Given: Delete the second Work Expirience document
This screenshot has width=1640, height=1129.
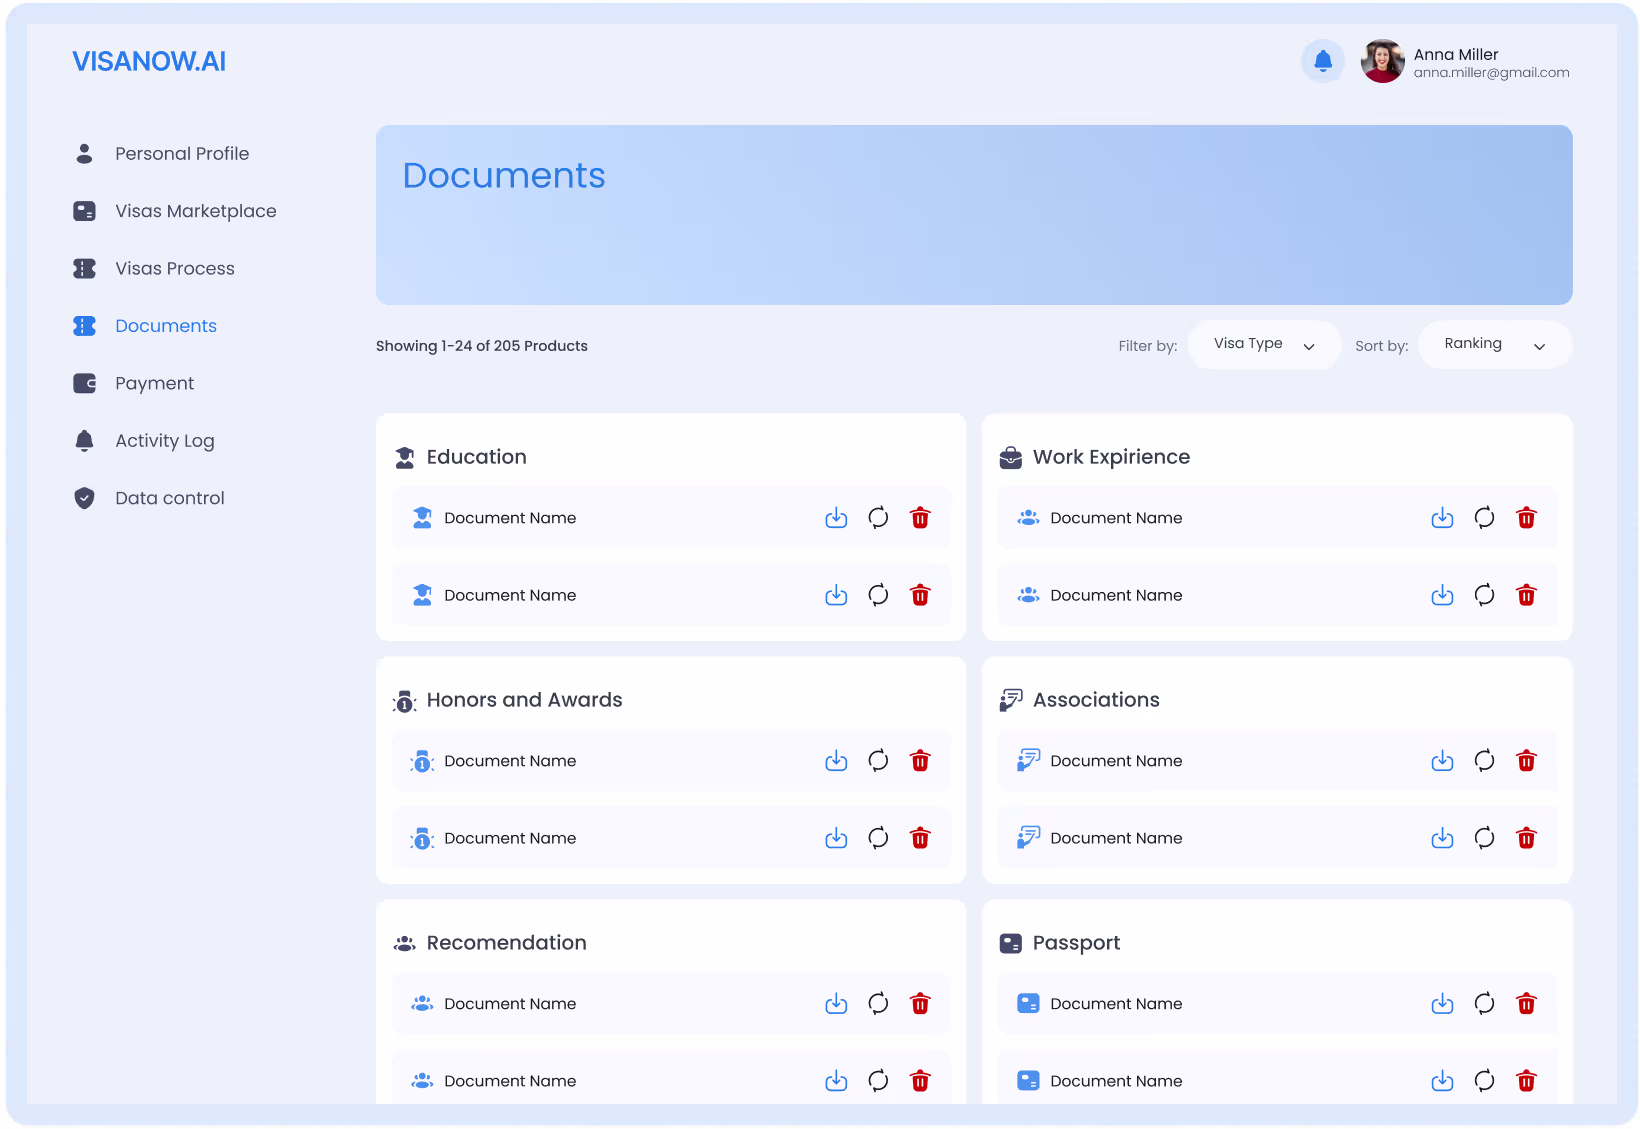Looking at the screenshot, I should (x=1526, y=595).
